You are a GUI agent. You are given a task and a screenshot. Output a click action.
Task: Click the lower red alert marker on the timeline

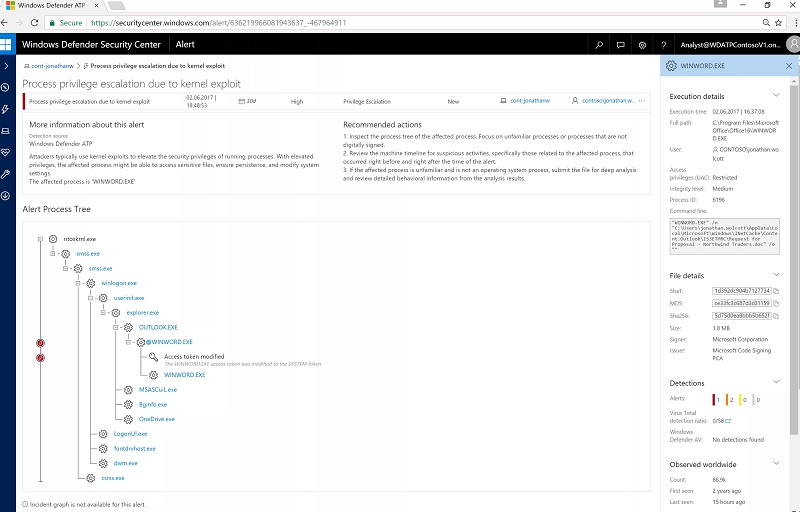[40, 358]
